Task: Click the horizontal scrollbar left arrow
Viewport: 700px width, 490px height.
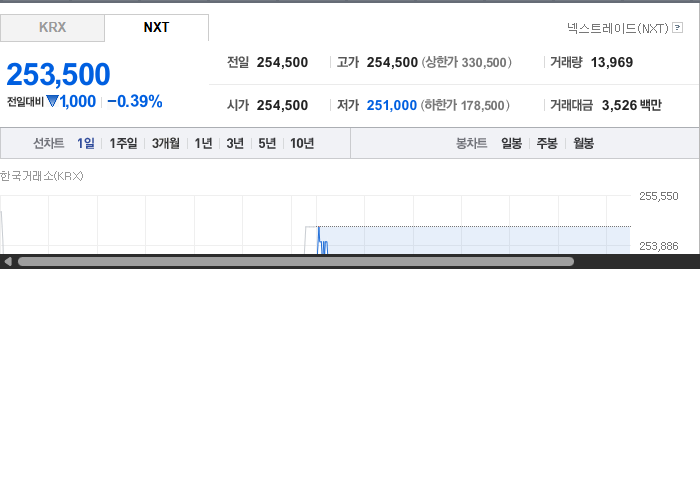Action: [8, 262]
